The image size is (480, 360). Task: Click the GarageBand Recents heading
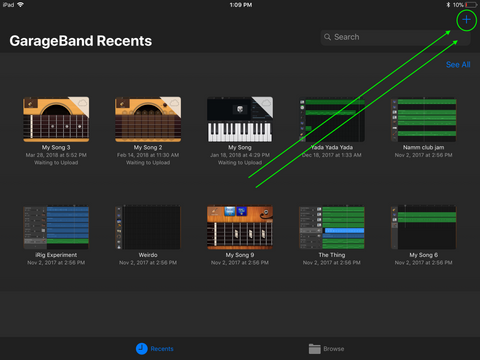tap(81, 41)
